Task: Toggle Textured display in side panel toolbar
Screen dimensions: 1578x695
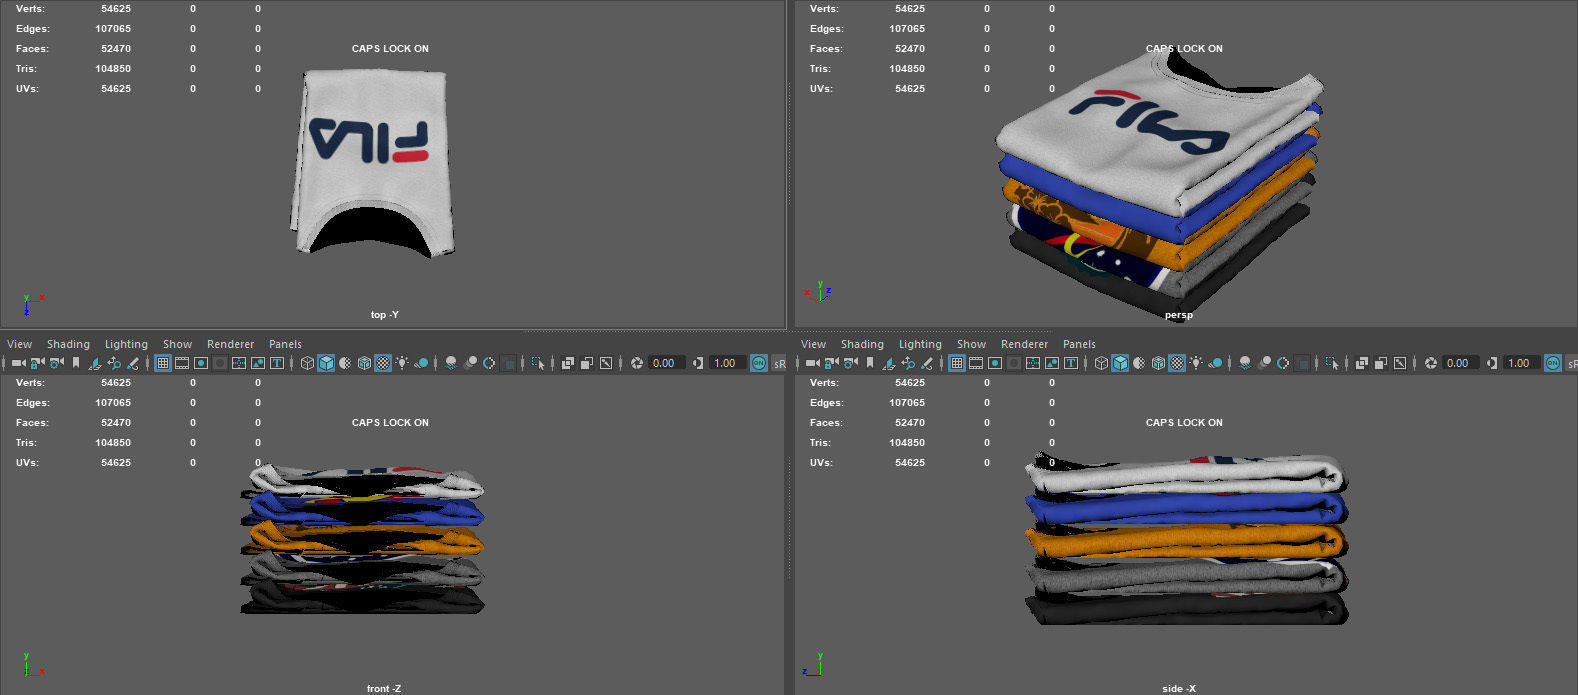Action: (1177, 363)
